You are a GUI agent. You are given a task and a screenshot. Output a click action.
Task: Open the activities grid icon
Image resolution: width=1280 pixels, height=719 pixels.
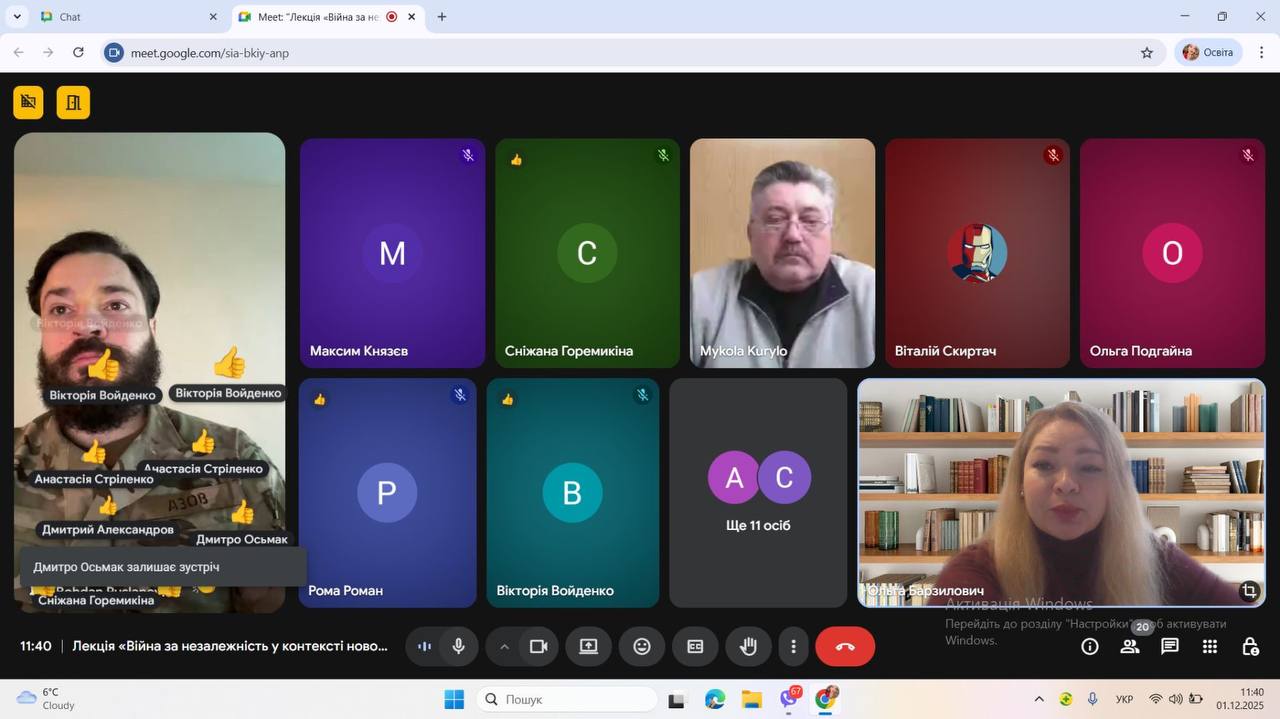(x=1210, y=647)
